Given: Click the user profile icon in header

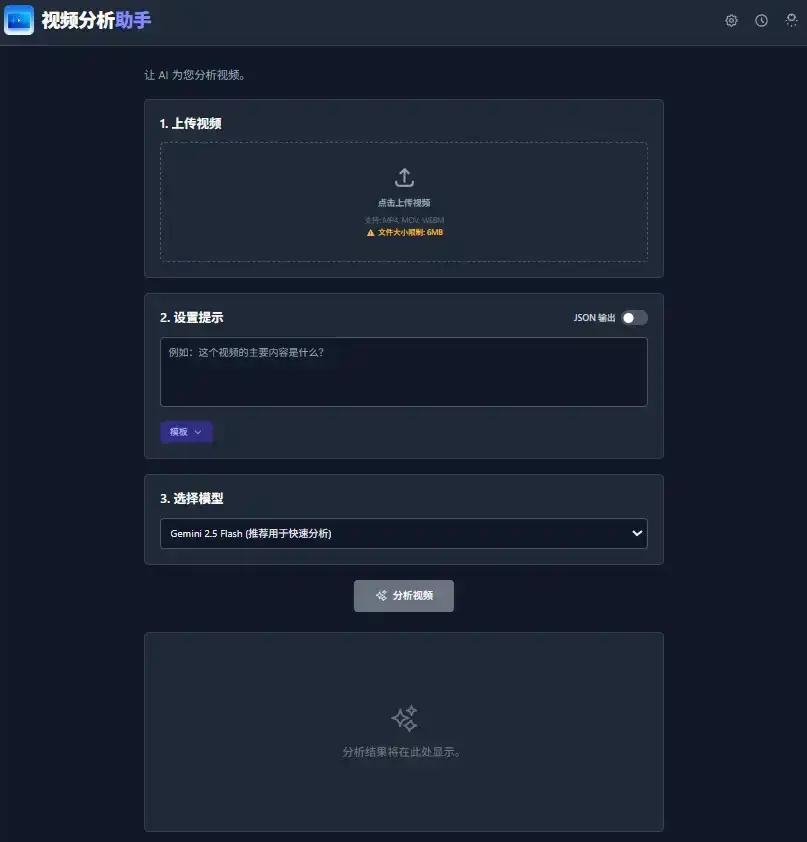Looking at the screenshot, I should (791, 20).
